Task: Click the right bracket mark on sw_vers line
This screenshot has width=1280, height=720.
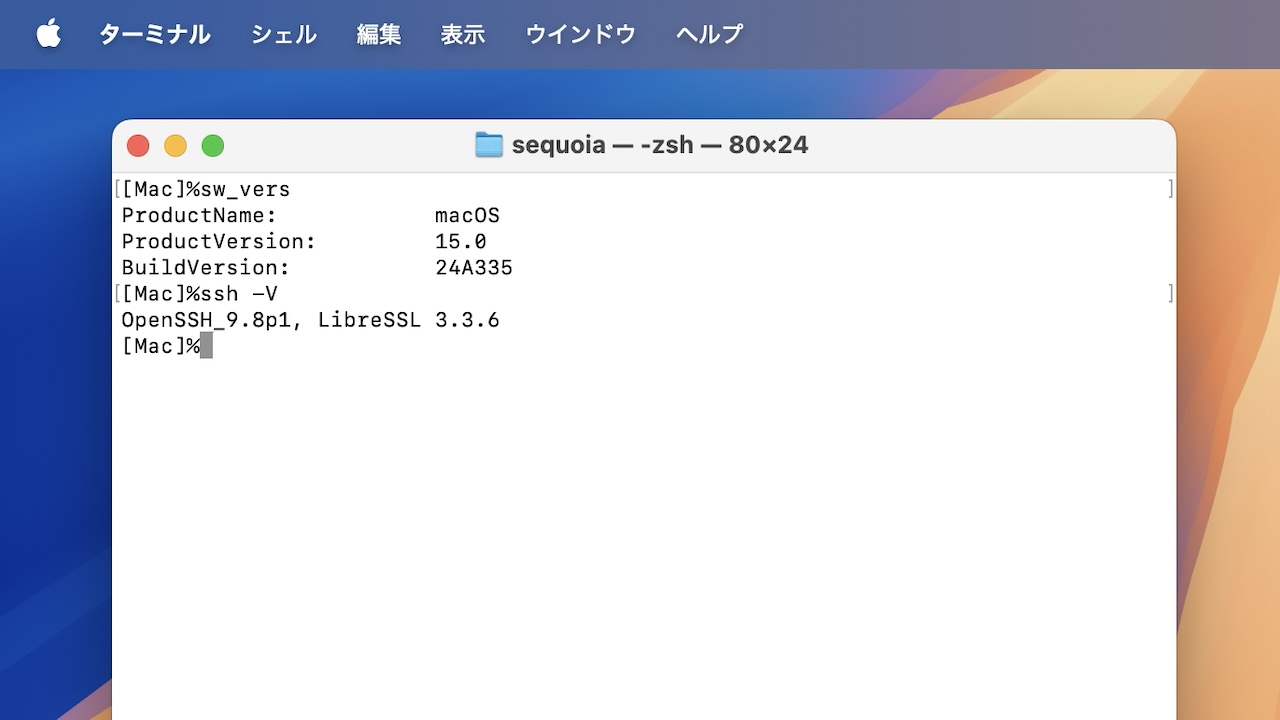Action: pyautogui.click(x=1170, y=189)
